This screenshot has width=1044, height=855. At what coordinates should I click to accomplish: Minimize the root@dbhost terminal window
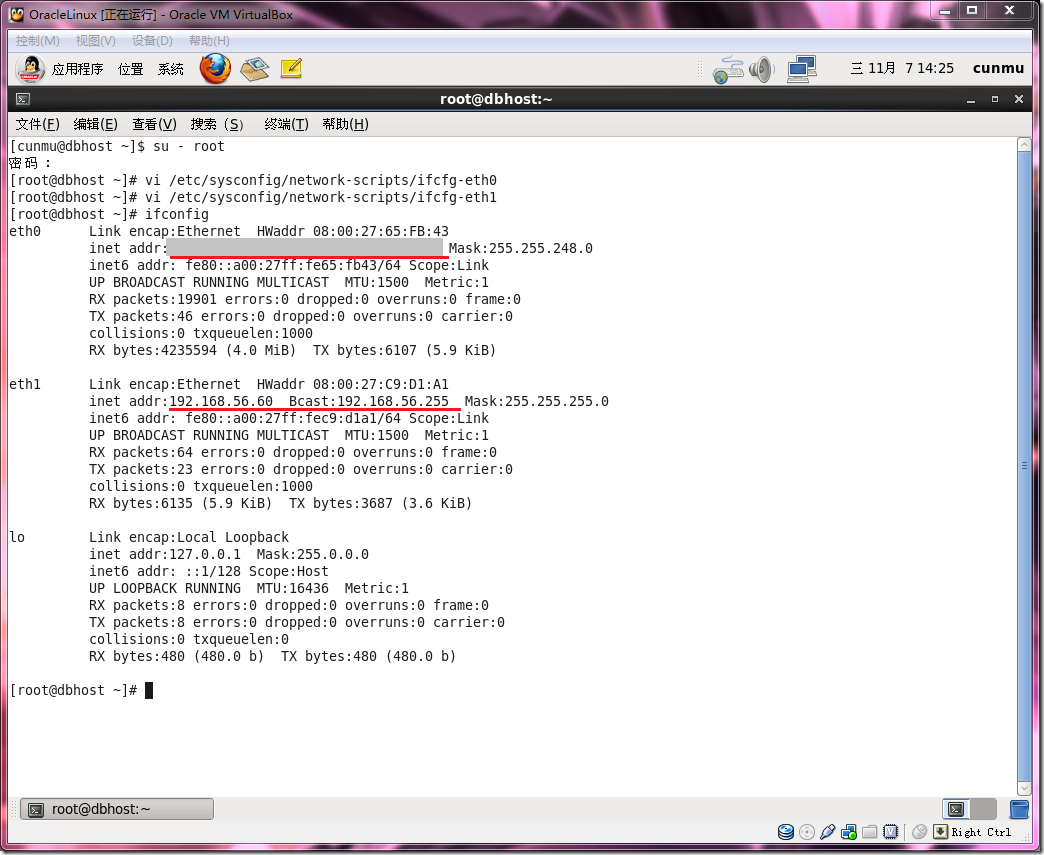point(971,99)
